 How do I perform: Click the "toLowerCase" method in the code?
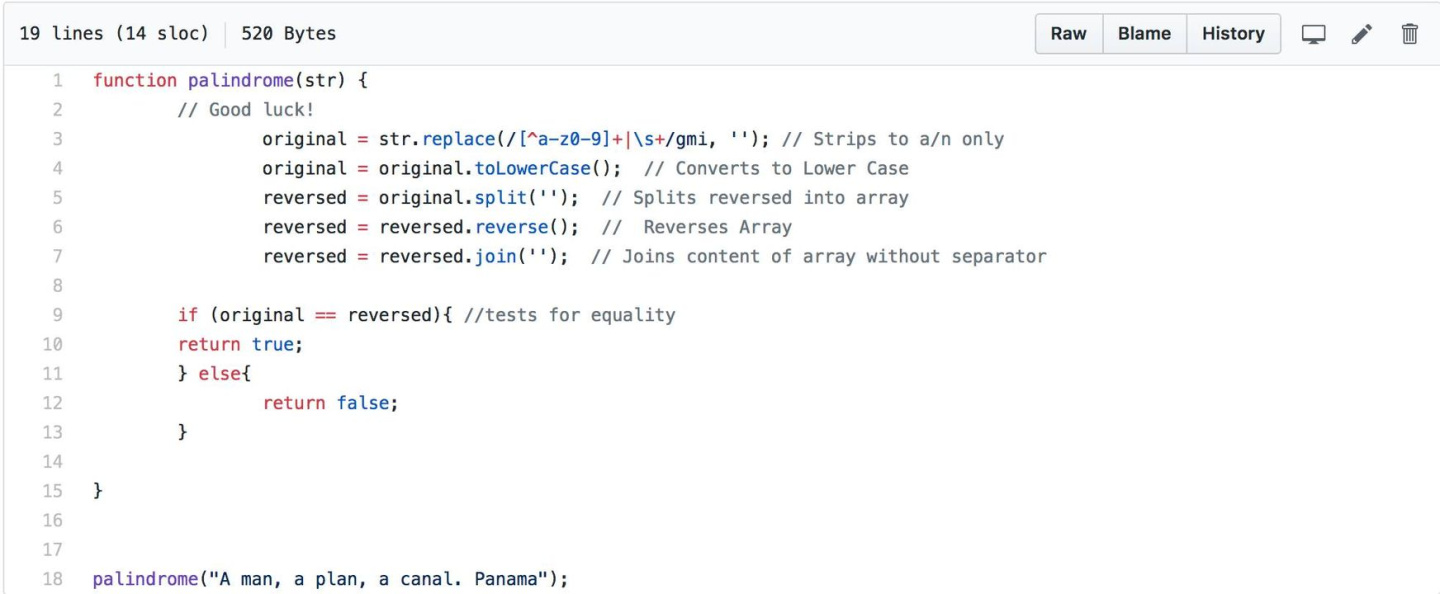tap(532, 168)
